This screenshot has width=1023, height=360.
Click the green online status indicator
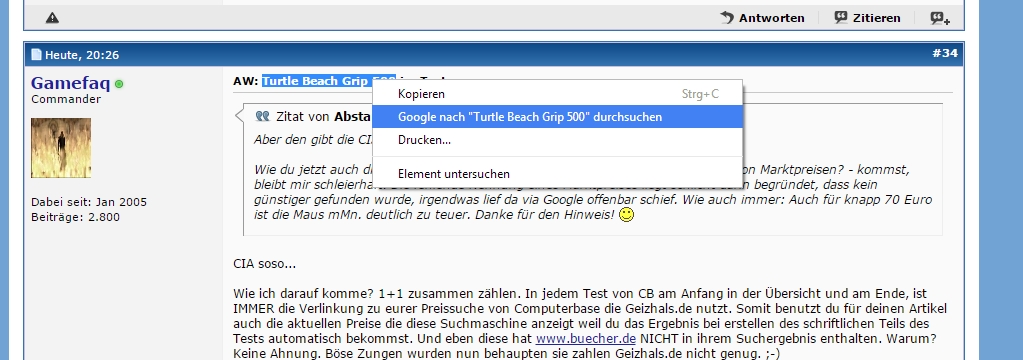click(119, 84)
